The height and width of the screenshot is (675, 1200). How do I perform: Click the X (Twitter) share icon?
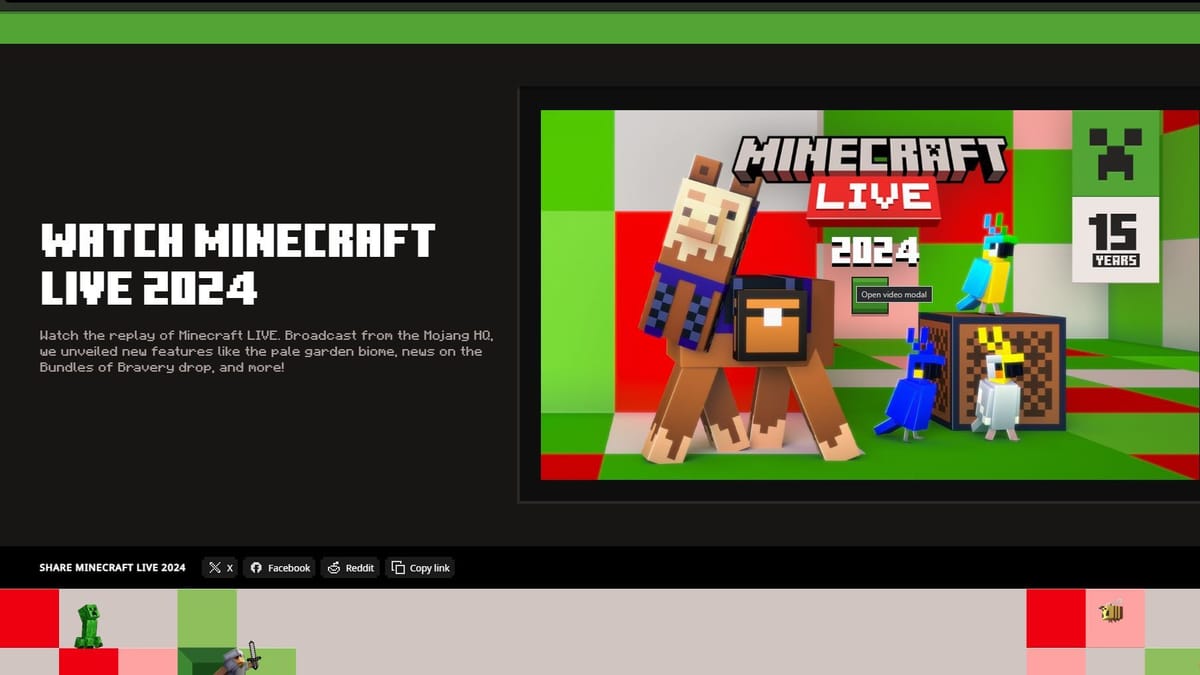[x=214, y=567]
